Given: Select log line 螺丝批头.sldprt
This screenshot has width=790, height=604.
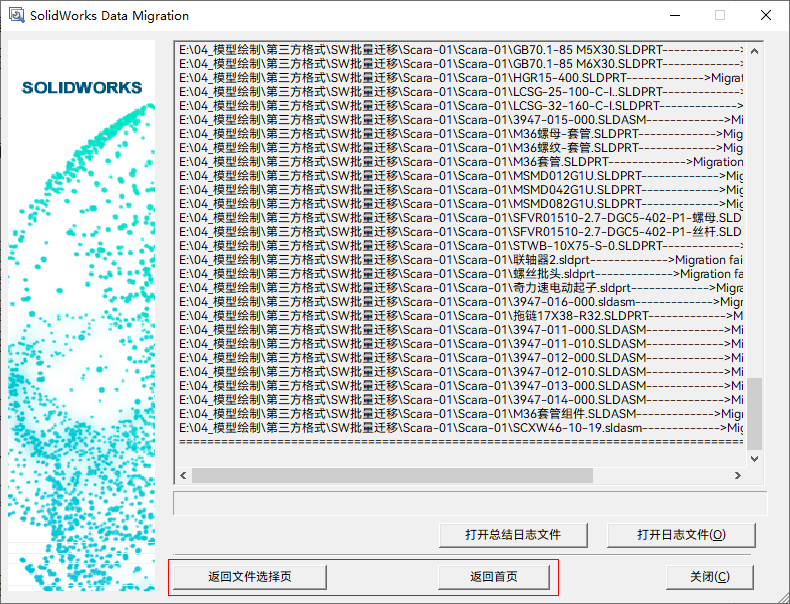Looking at the screenshot, I should (x=460, y=274).
